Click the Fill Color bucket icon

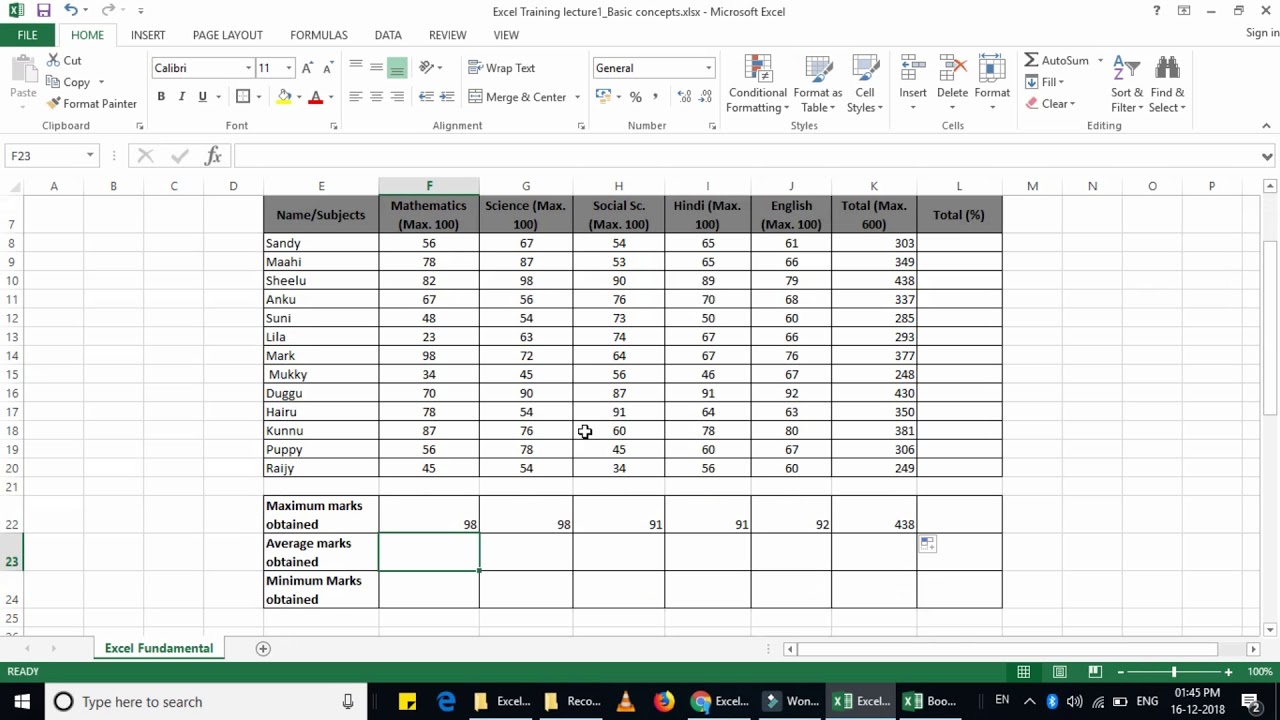click(x=285, y=97)
